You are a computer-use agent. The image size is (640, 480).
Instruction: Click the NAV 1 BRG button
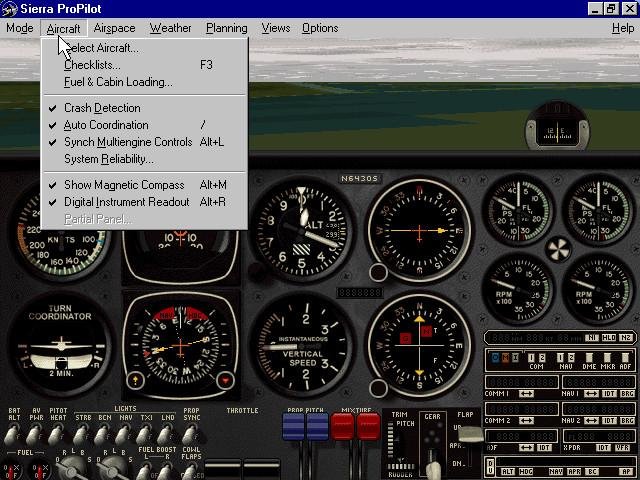pyautogui.click(x=627, y=394)
